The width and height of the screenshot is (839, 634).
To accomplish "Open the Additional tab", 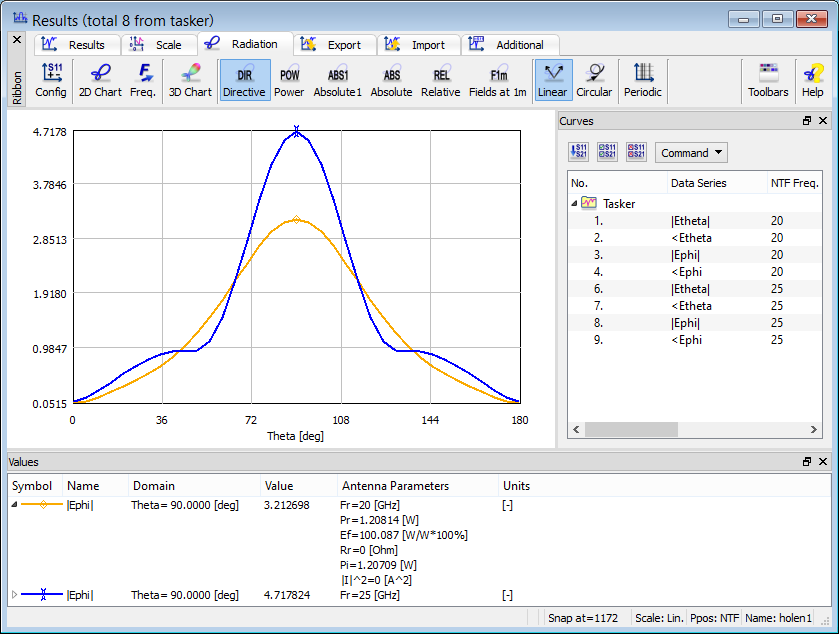I will point(508,45).
